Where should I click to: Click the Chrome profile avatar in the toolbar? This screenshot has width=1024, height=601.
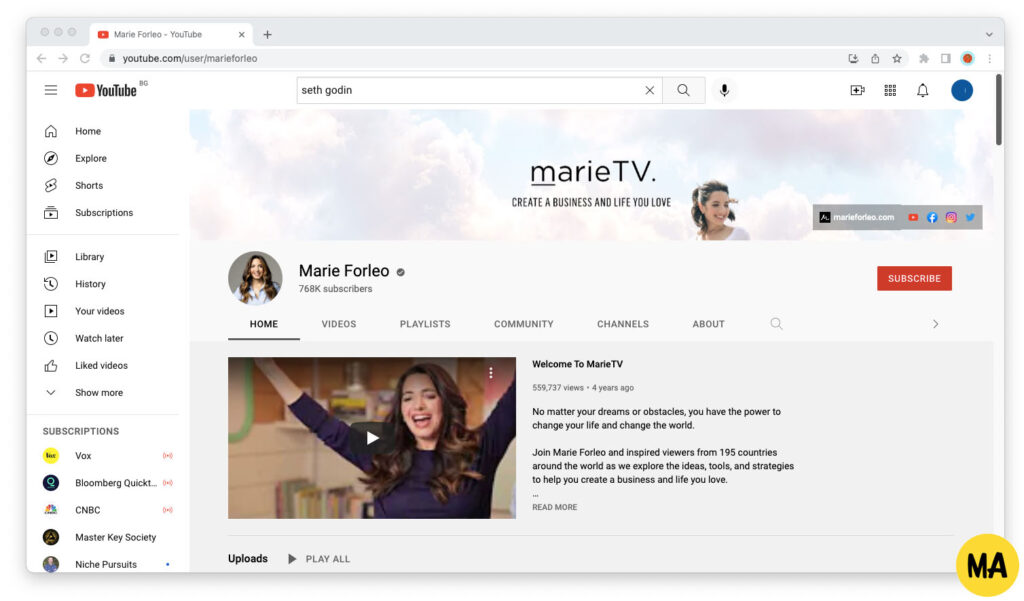pos(967,58)
